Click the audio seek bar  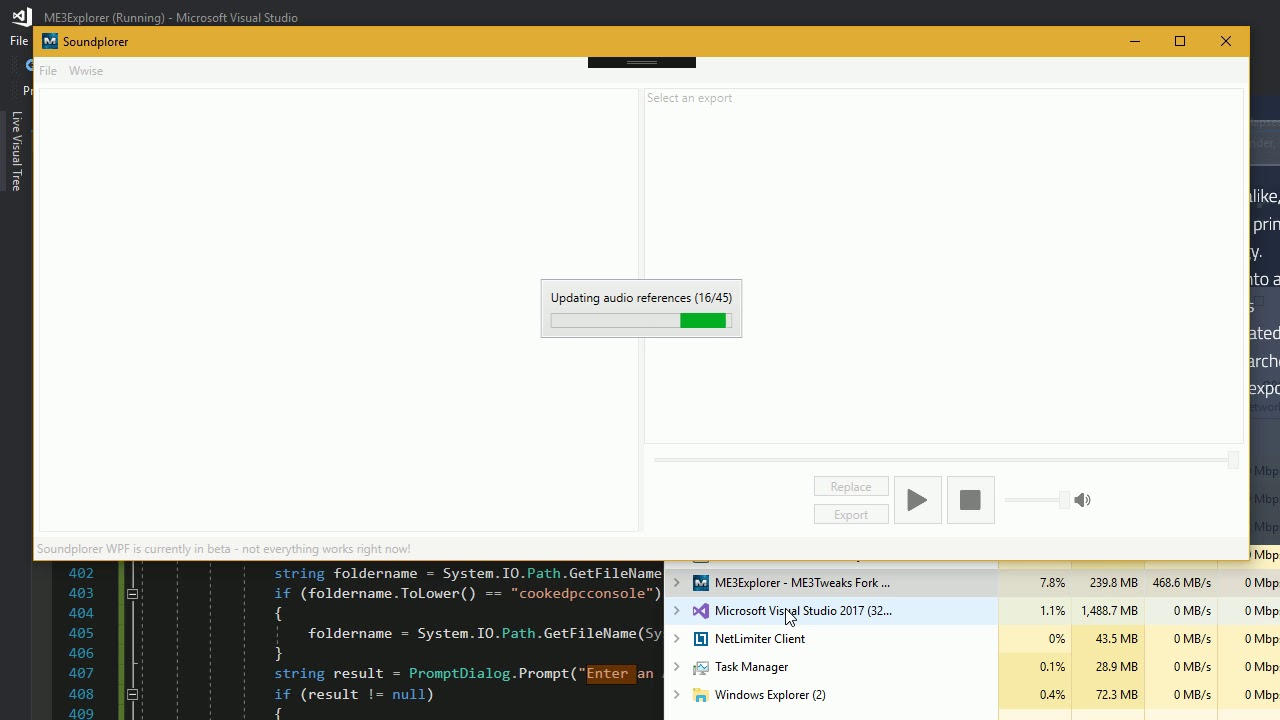tap(946, 460)
